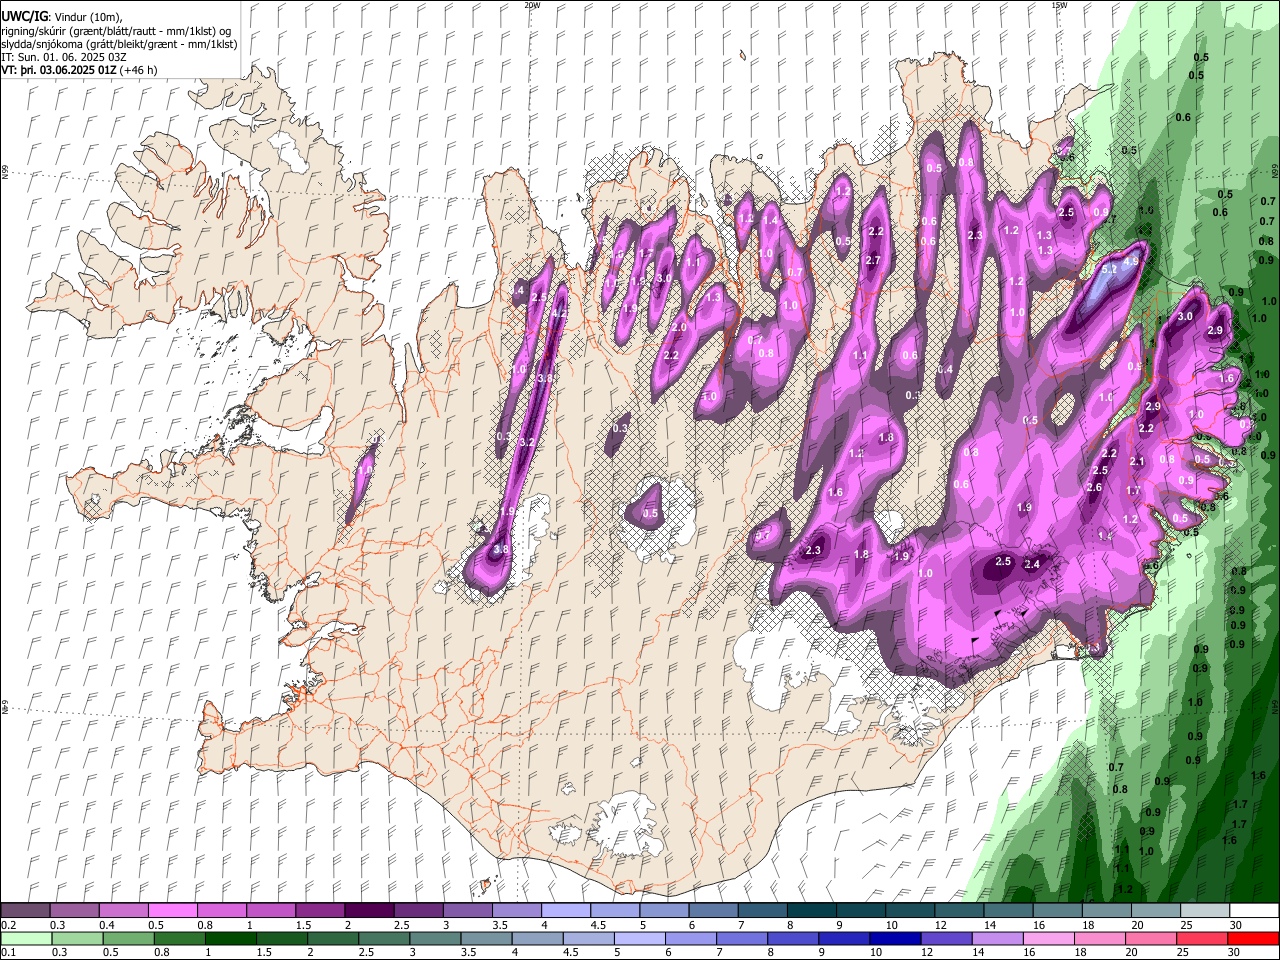This screenshot has width=1280, height=960.
Task: Click the '0.2' label starting the snow scale
Action: [9, 925]
